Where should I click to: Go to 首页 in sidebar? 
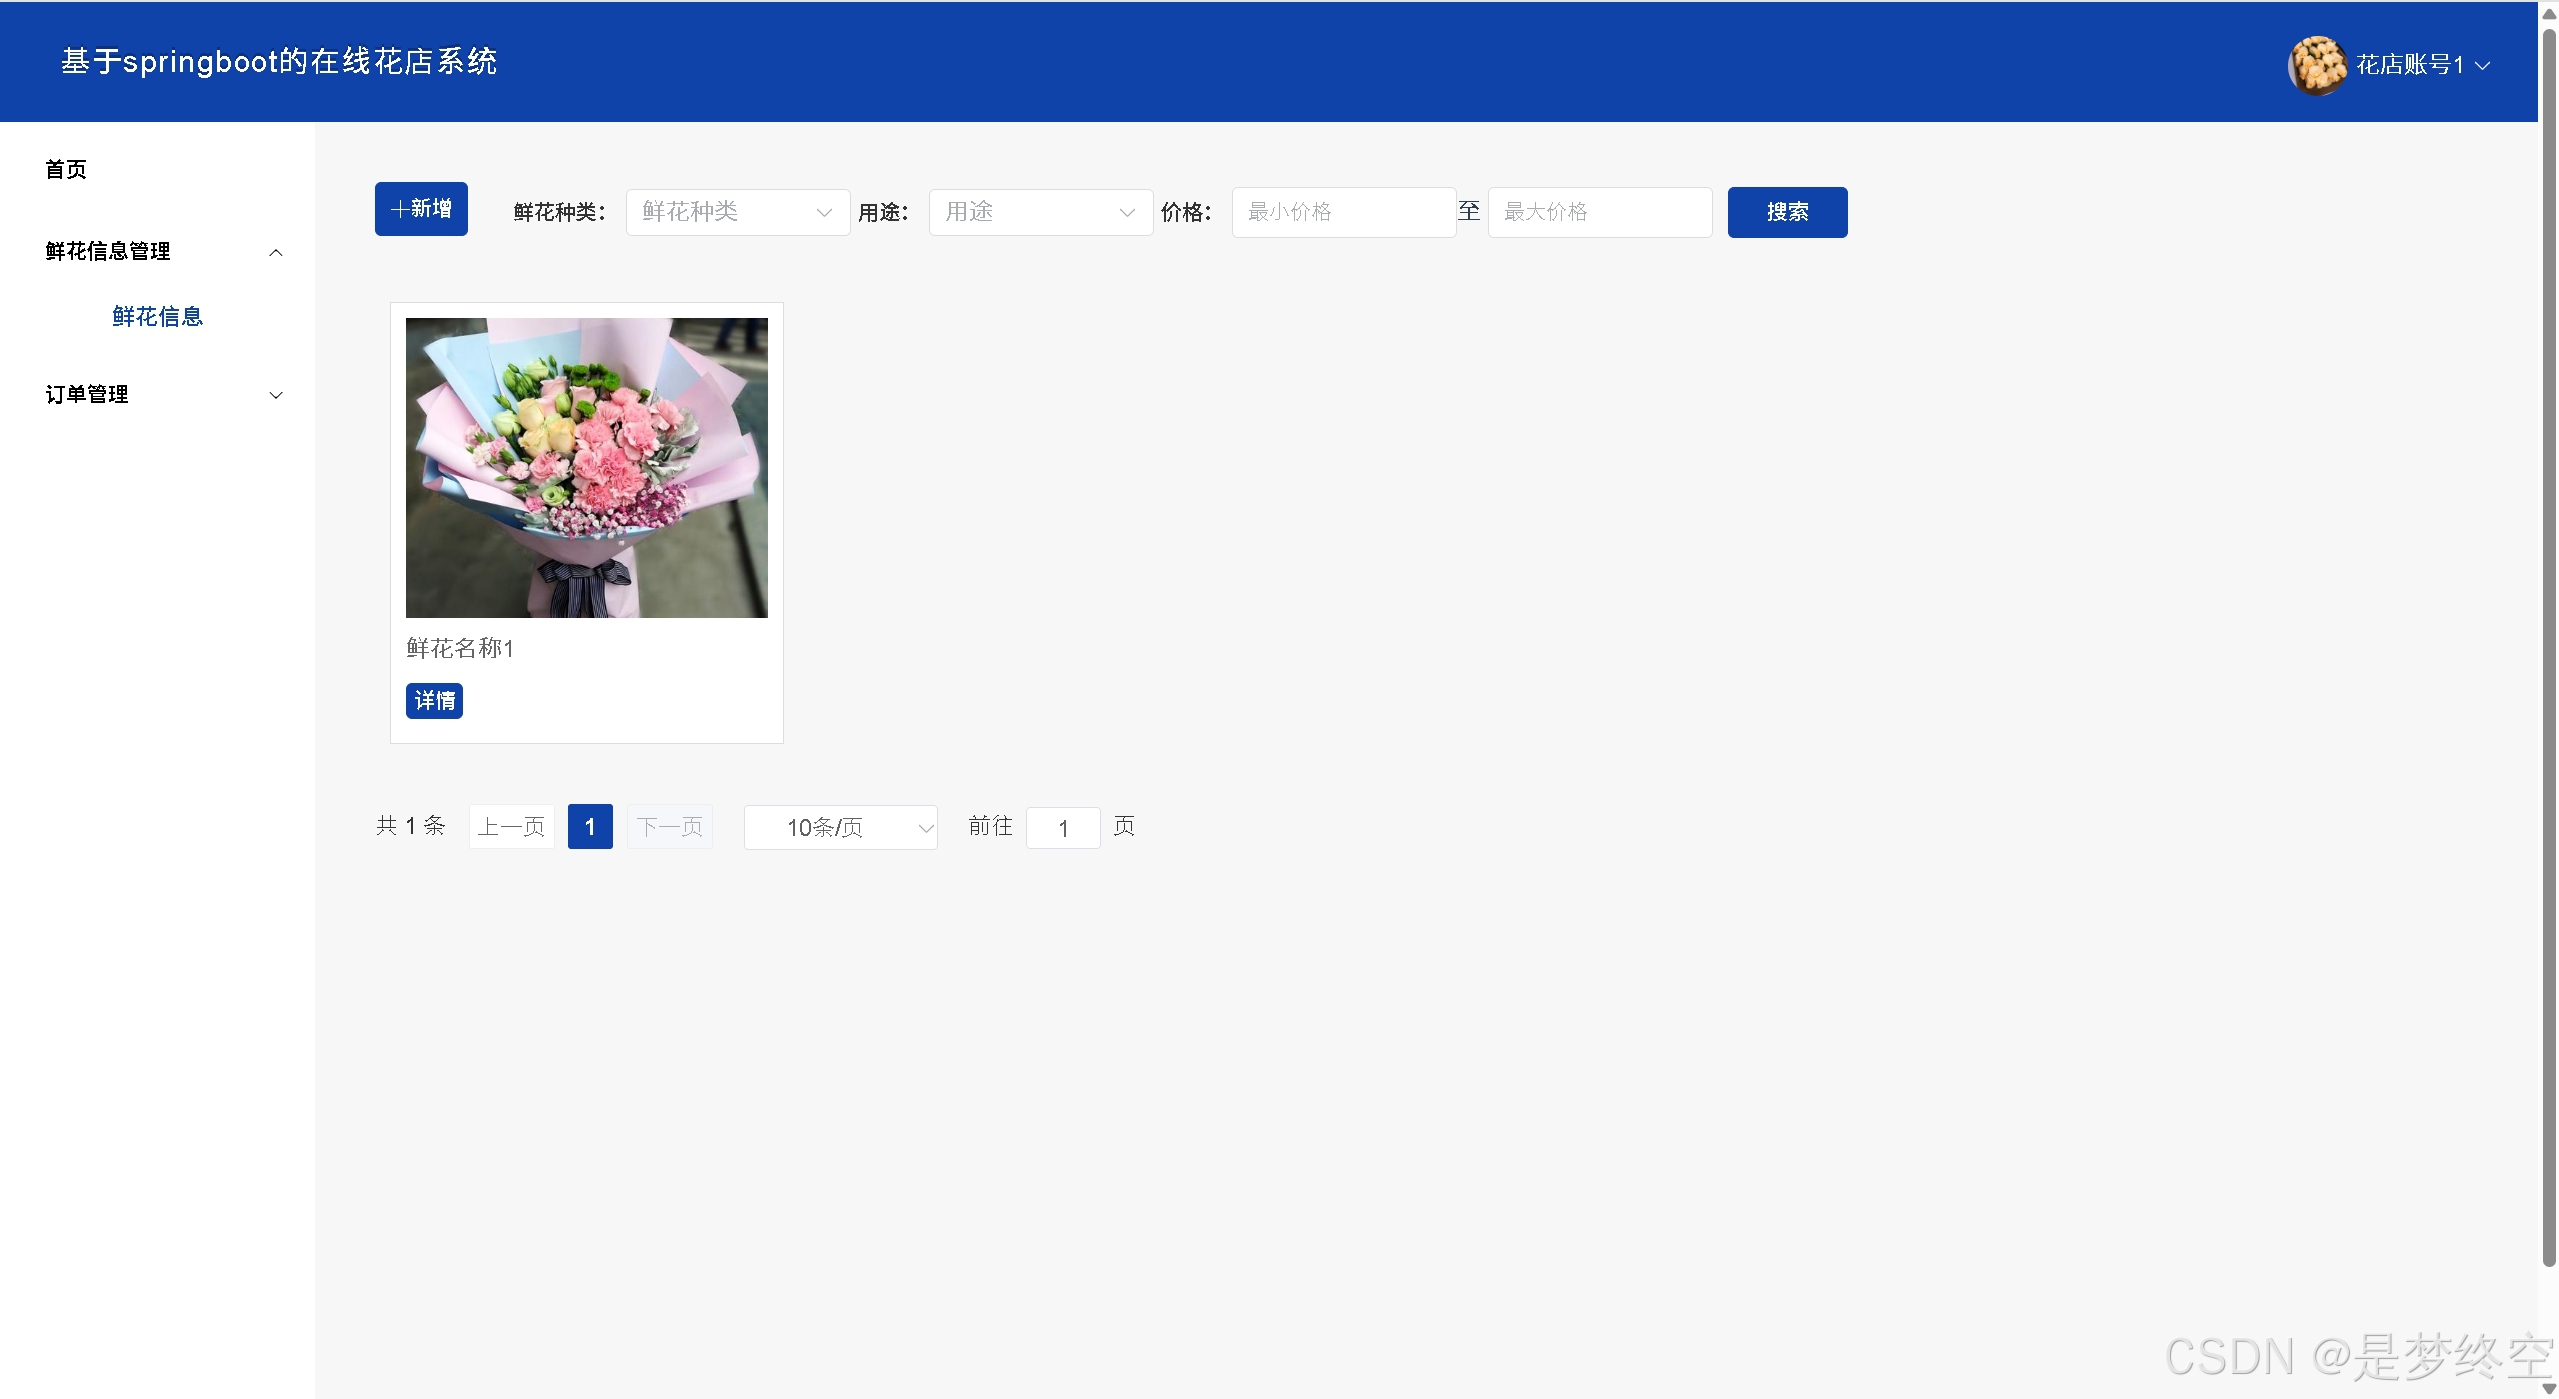pyautogui.click(x=66, y=169)
